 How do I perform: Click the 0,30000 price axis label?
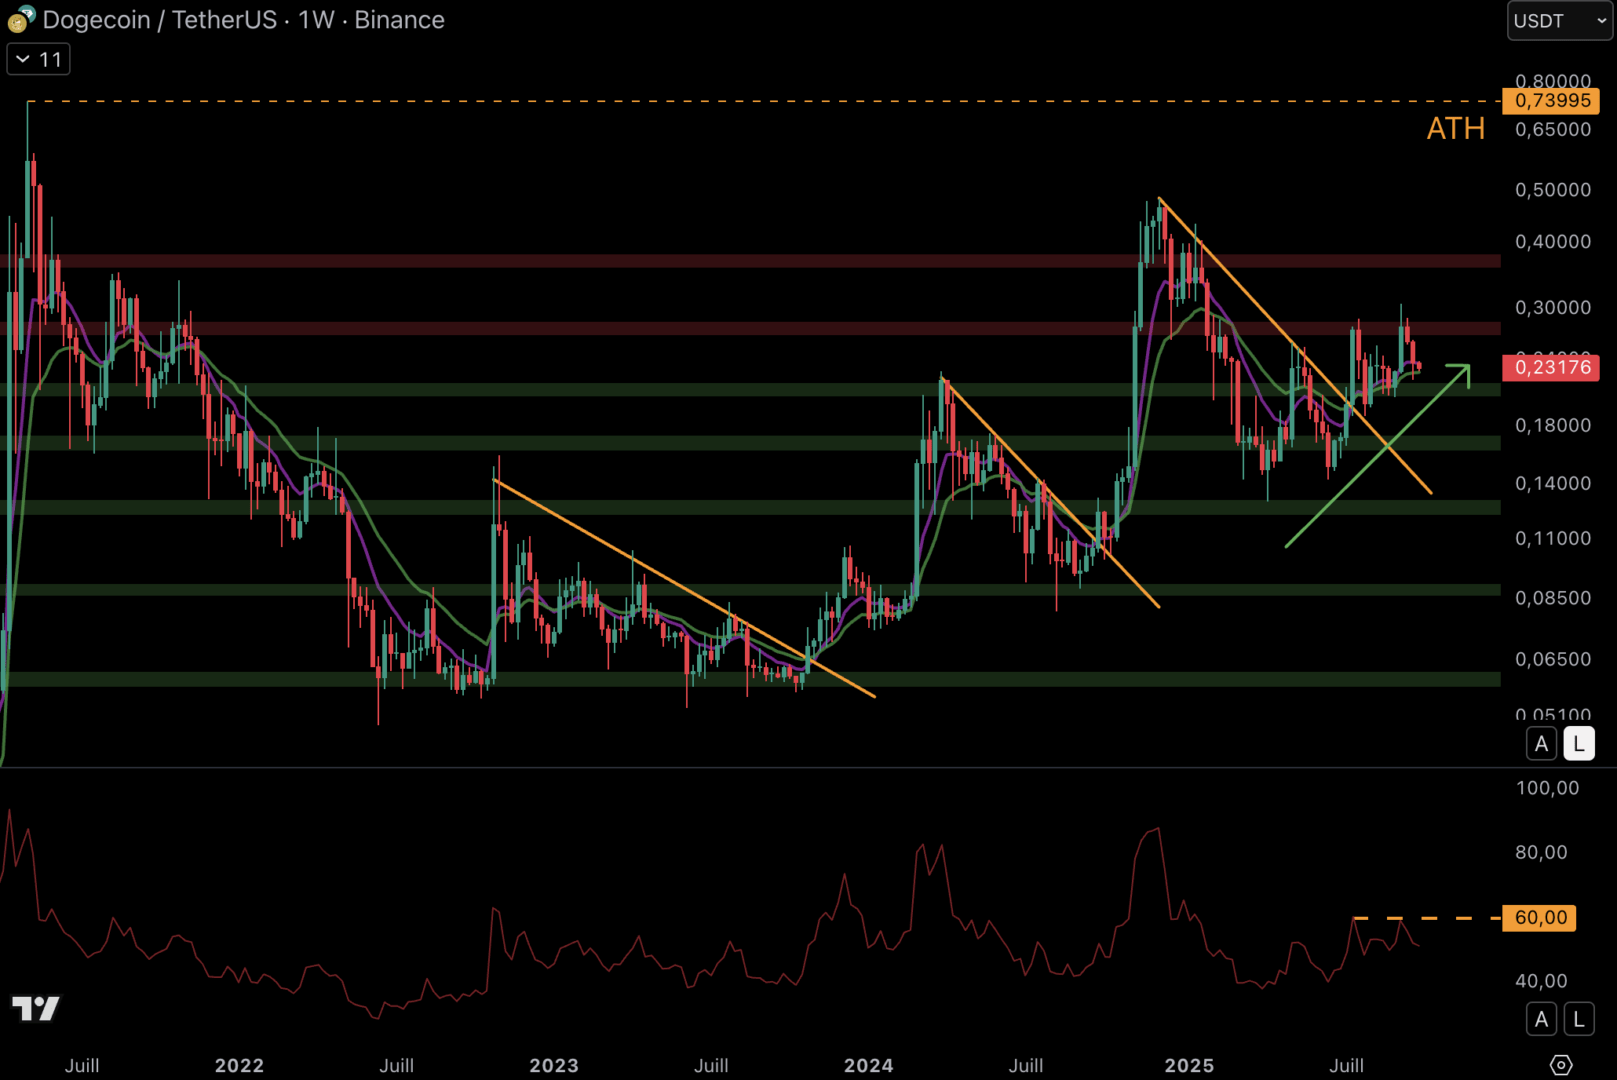click(x=1553, y=308)
